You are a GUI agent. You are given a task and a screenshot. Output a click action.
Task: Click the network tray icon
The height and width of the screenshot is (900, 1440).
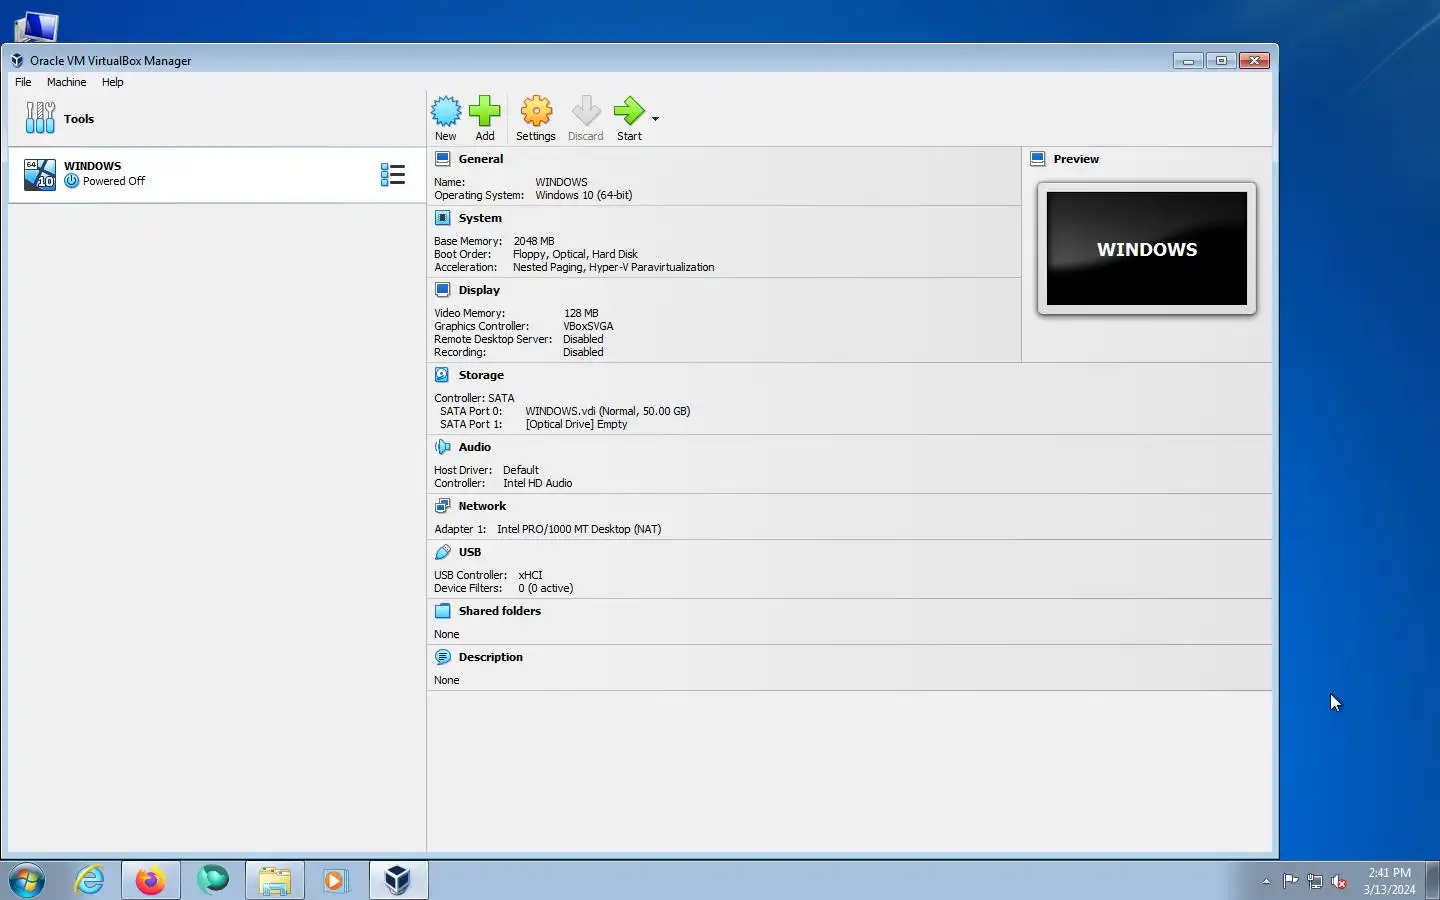(x=1315, y=881)
